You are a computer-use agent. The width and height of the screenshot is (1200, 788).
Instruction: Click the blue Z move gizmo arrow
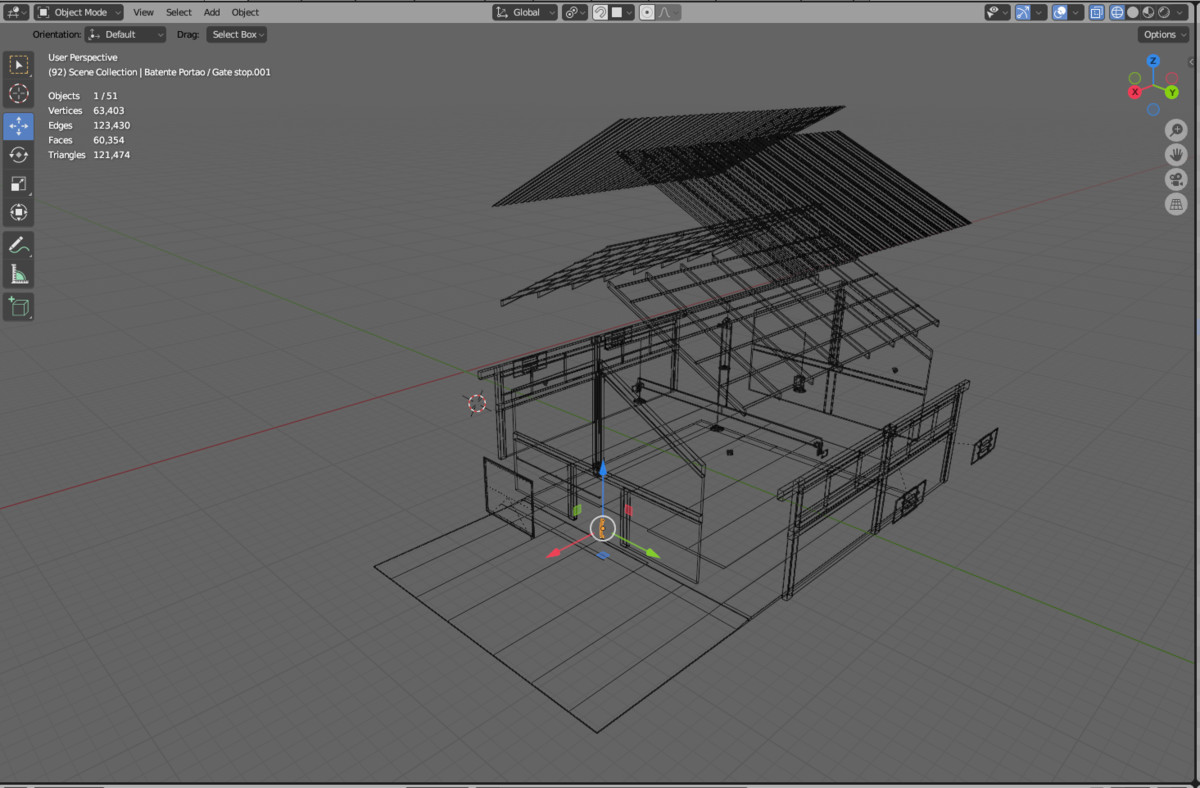pyautogui.click(x=602, y=470)
